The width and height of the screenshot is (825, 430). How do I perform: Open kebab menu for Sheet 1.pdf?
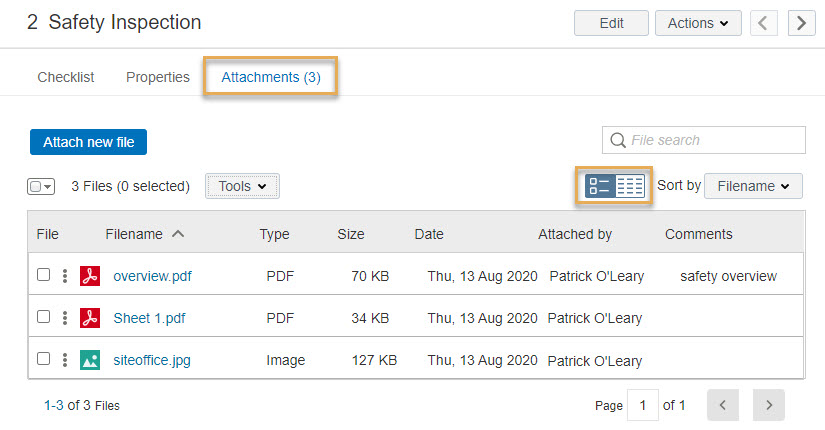(65, 318)
